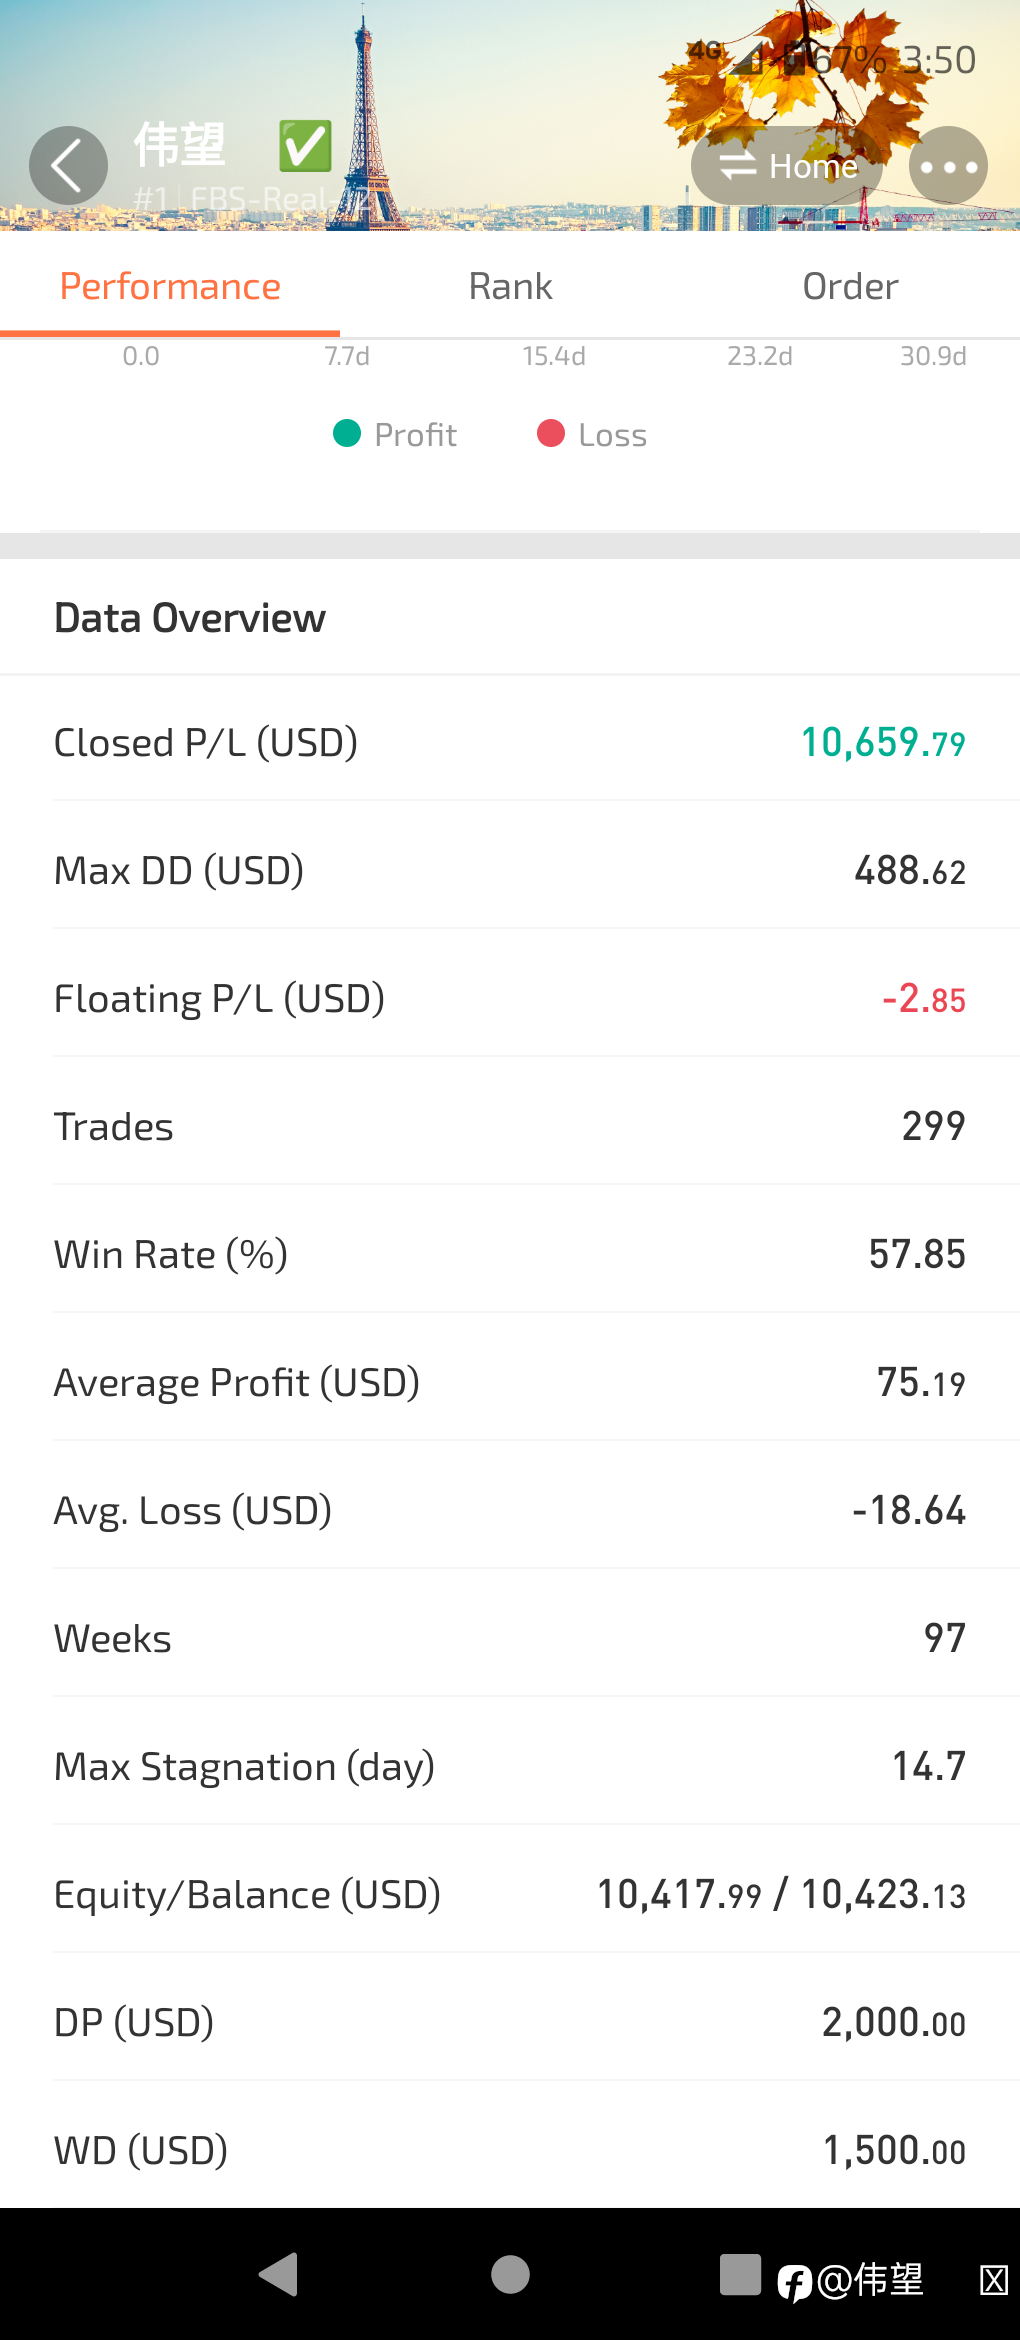The height and width of the screenshot is (2340, 1020).
Task: Tap the Win Rate (%) row
Action: point(510,1255)
